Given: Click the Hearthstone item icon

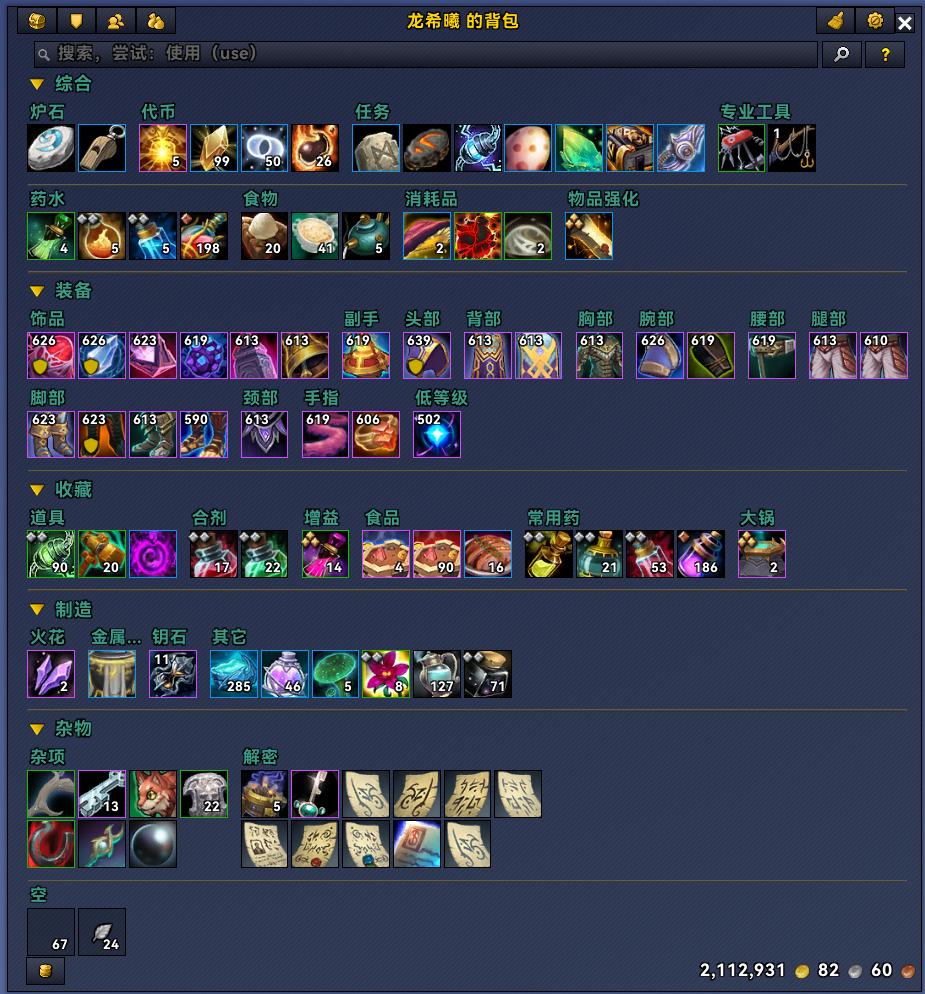Looking at the screenshot, I should [x=51, y=148].
